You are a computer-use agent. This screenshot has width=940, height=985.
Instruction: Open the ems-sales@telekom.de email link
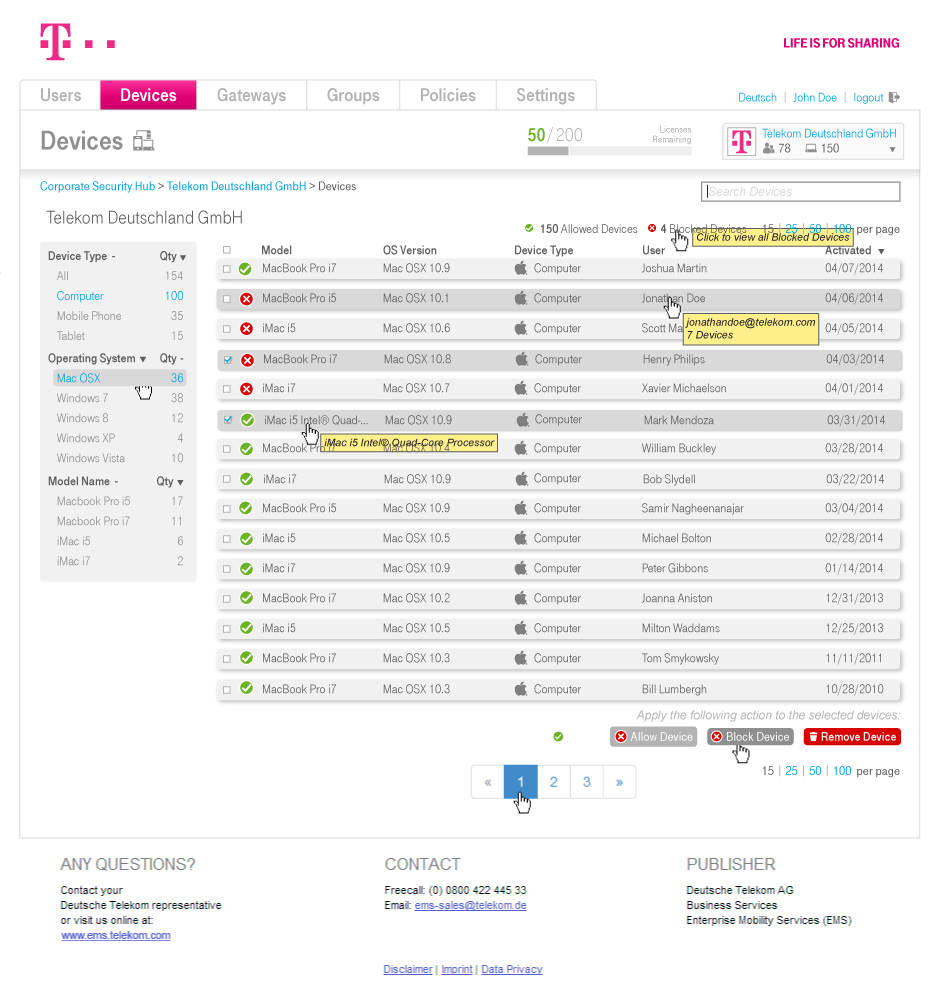coord(471,905)
